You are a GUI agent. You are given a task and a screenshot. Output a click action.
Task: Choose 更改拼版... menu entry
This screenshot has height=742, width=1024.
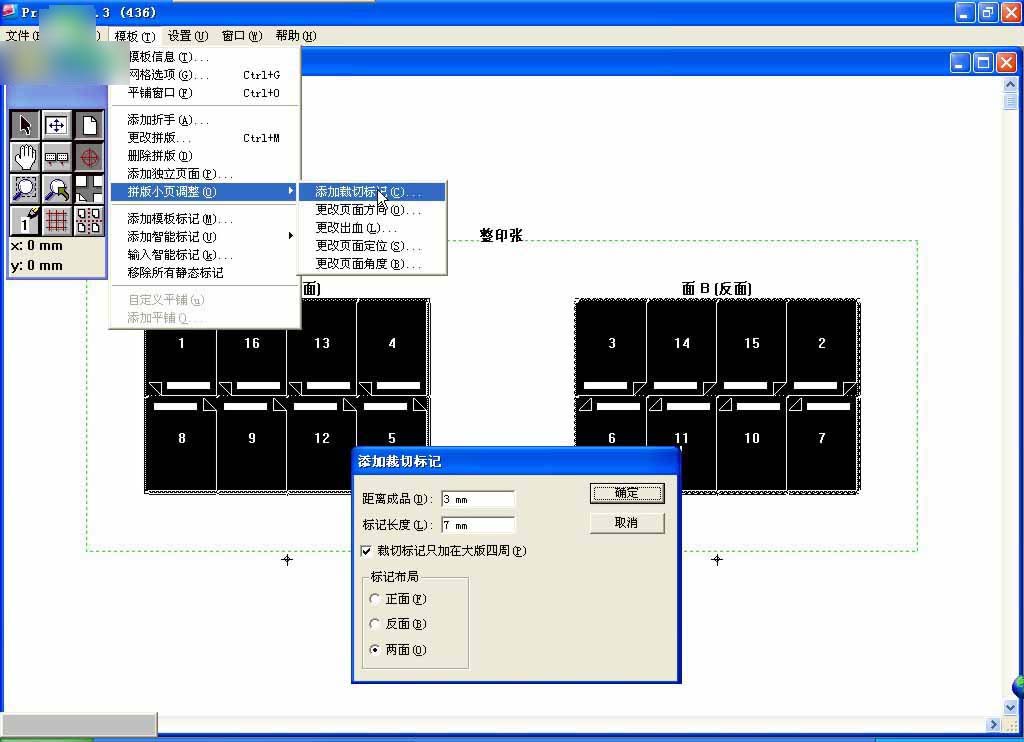(204, 138)
